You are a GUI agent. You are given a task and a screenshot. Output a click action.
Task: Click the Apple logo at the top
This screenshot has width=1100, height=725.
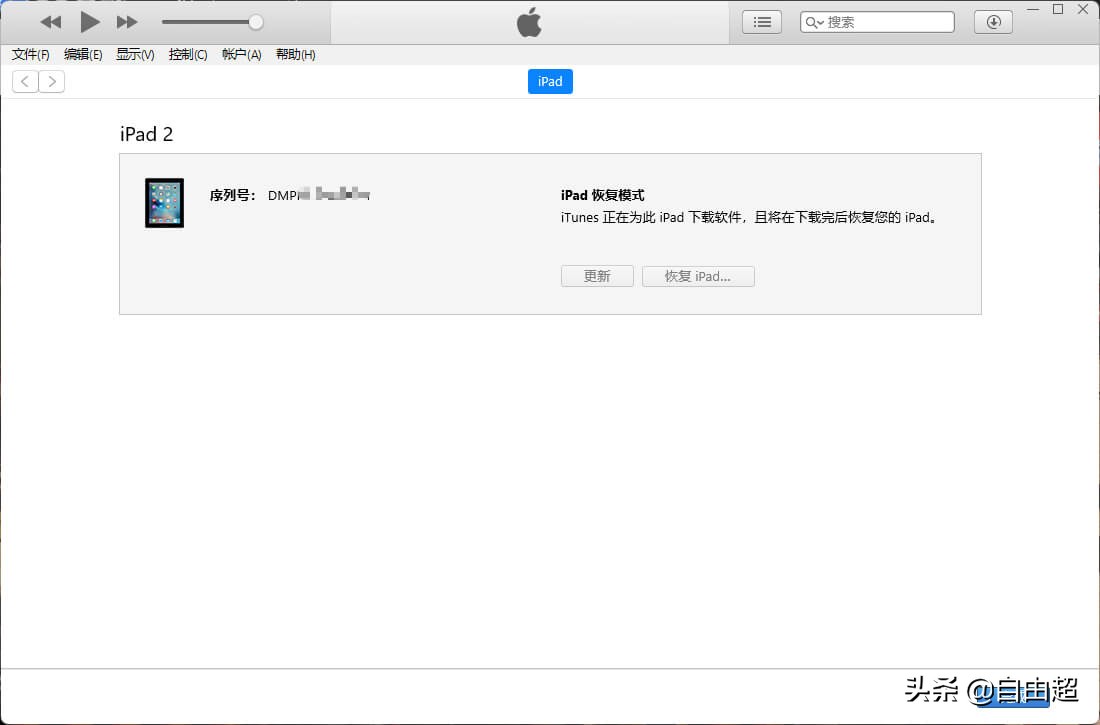(529, 21)
